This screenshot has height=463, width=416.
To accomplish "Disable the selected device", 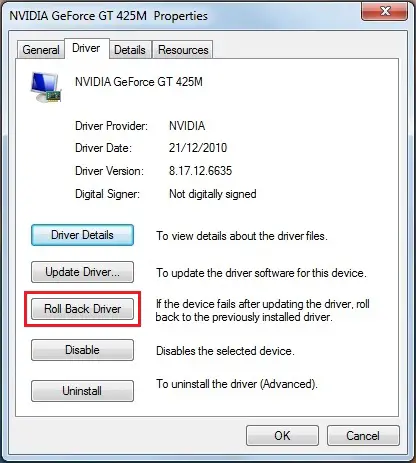I will pos(82,350).
